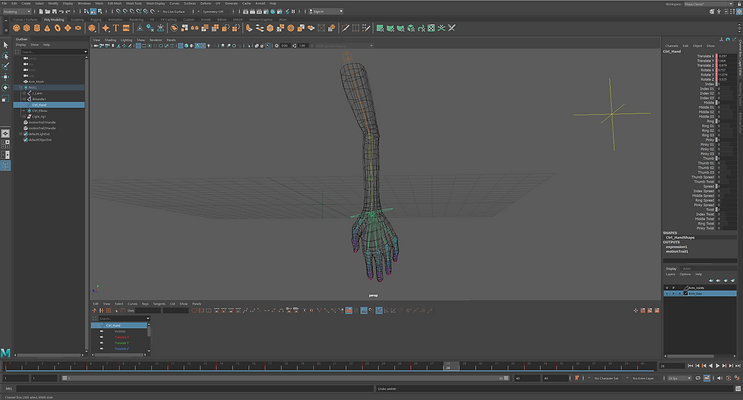Image resolution: width=743 pixels, height=400 pixels.
Task: Select the Poly Sphere shelf icon
Action: click(x=17, y=28)
